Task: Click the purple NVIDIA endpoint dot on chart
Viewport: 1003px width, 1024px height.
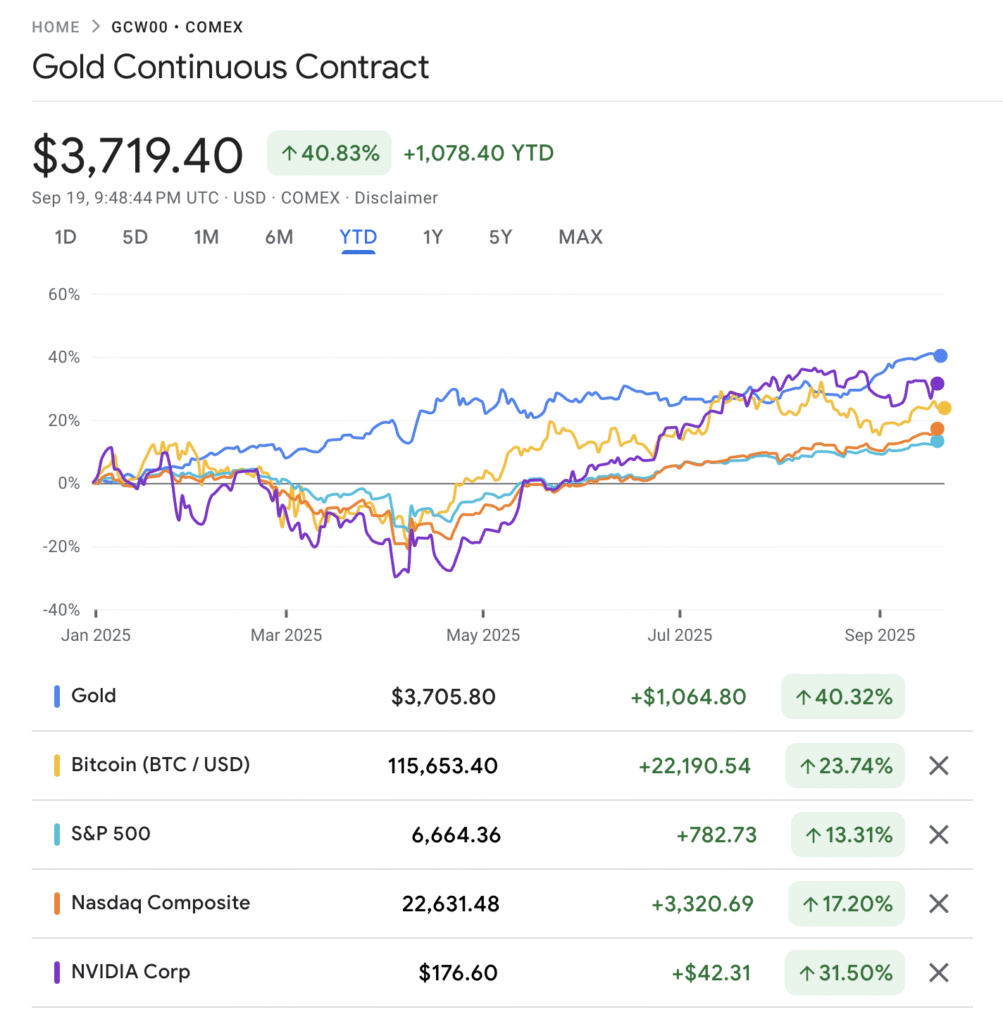Action: [x=937, y=383]
